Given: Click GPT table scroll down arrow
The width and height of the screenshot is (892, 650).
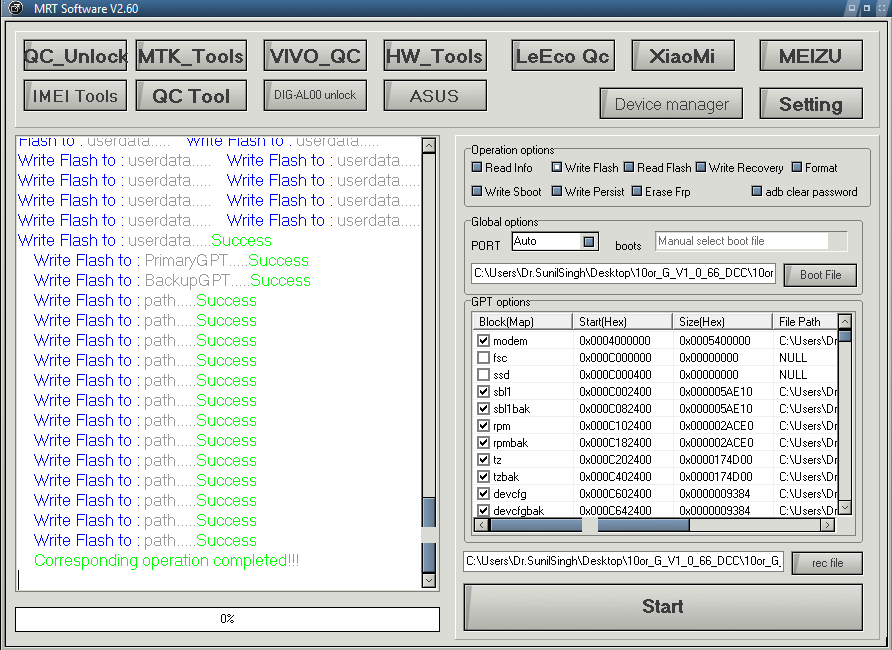Looking at the screenshot, I should (x=845, y=507).
